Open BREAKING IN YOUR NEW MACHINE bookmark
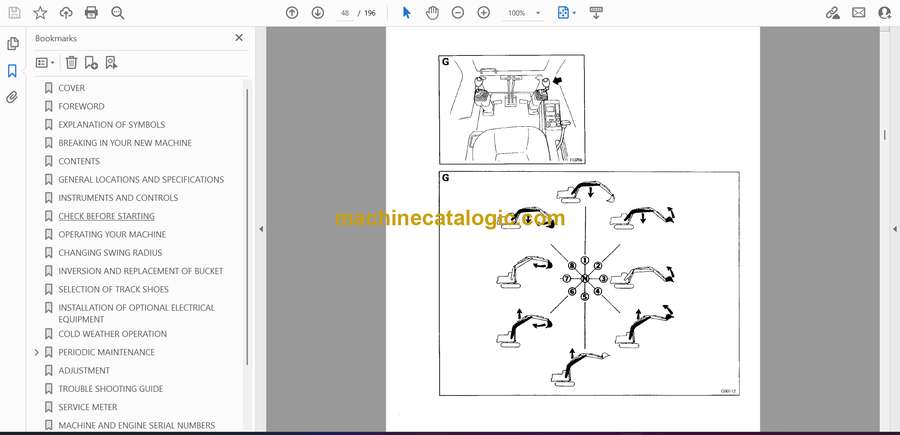 click(125, 143)
